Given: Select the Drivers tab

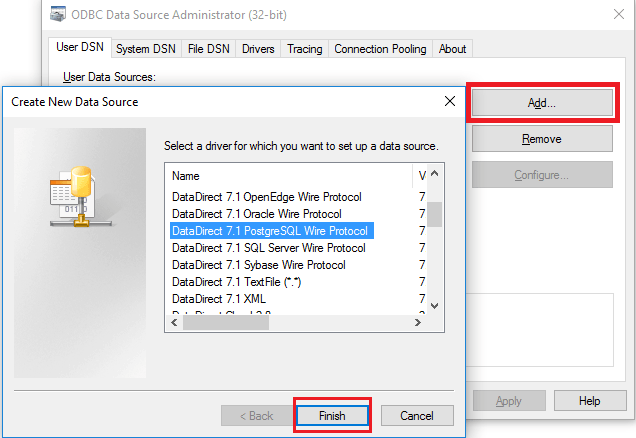Looking at the screenshot, I should (258, 48).
